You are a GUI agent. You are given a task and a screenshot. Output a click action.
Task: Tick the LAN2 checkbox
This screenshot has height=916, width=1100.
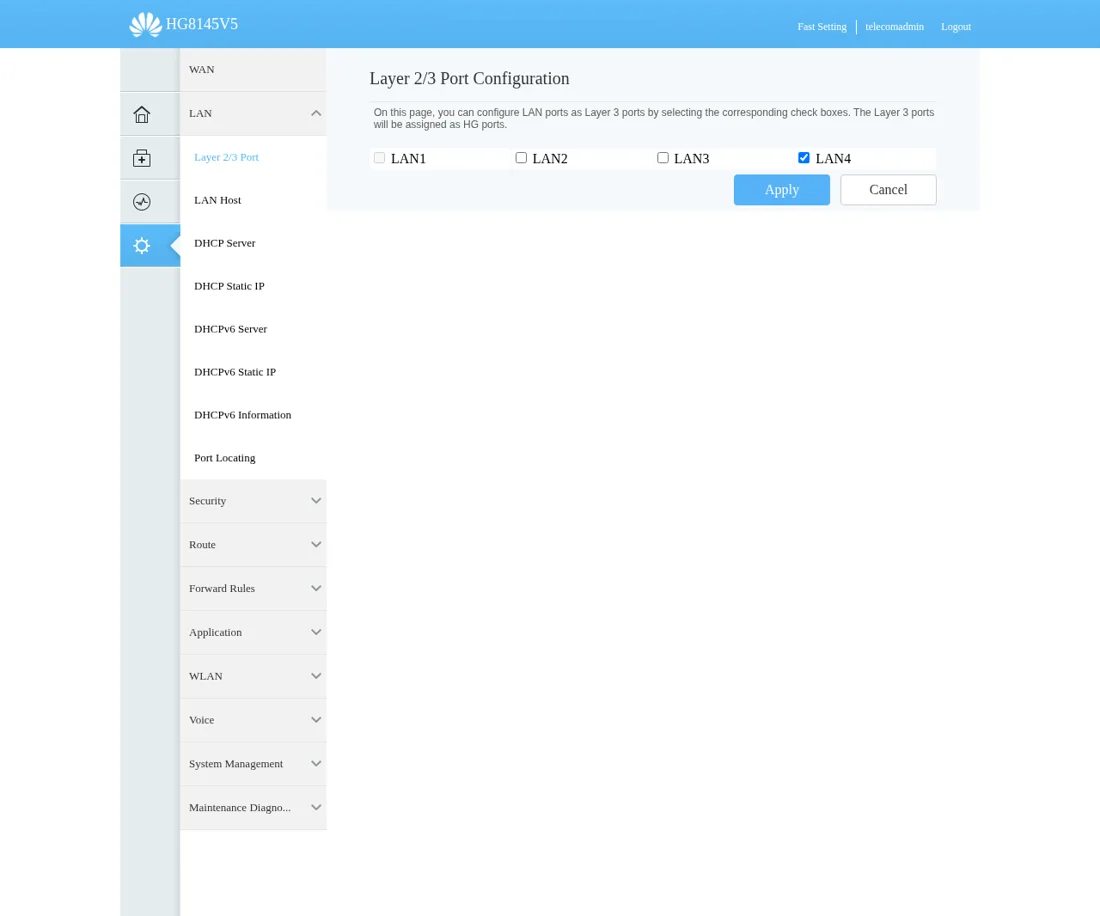[x=521, y=158]
